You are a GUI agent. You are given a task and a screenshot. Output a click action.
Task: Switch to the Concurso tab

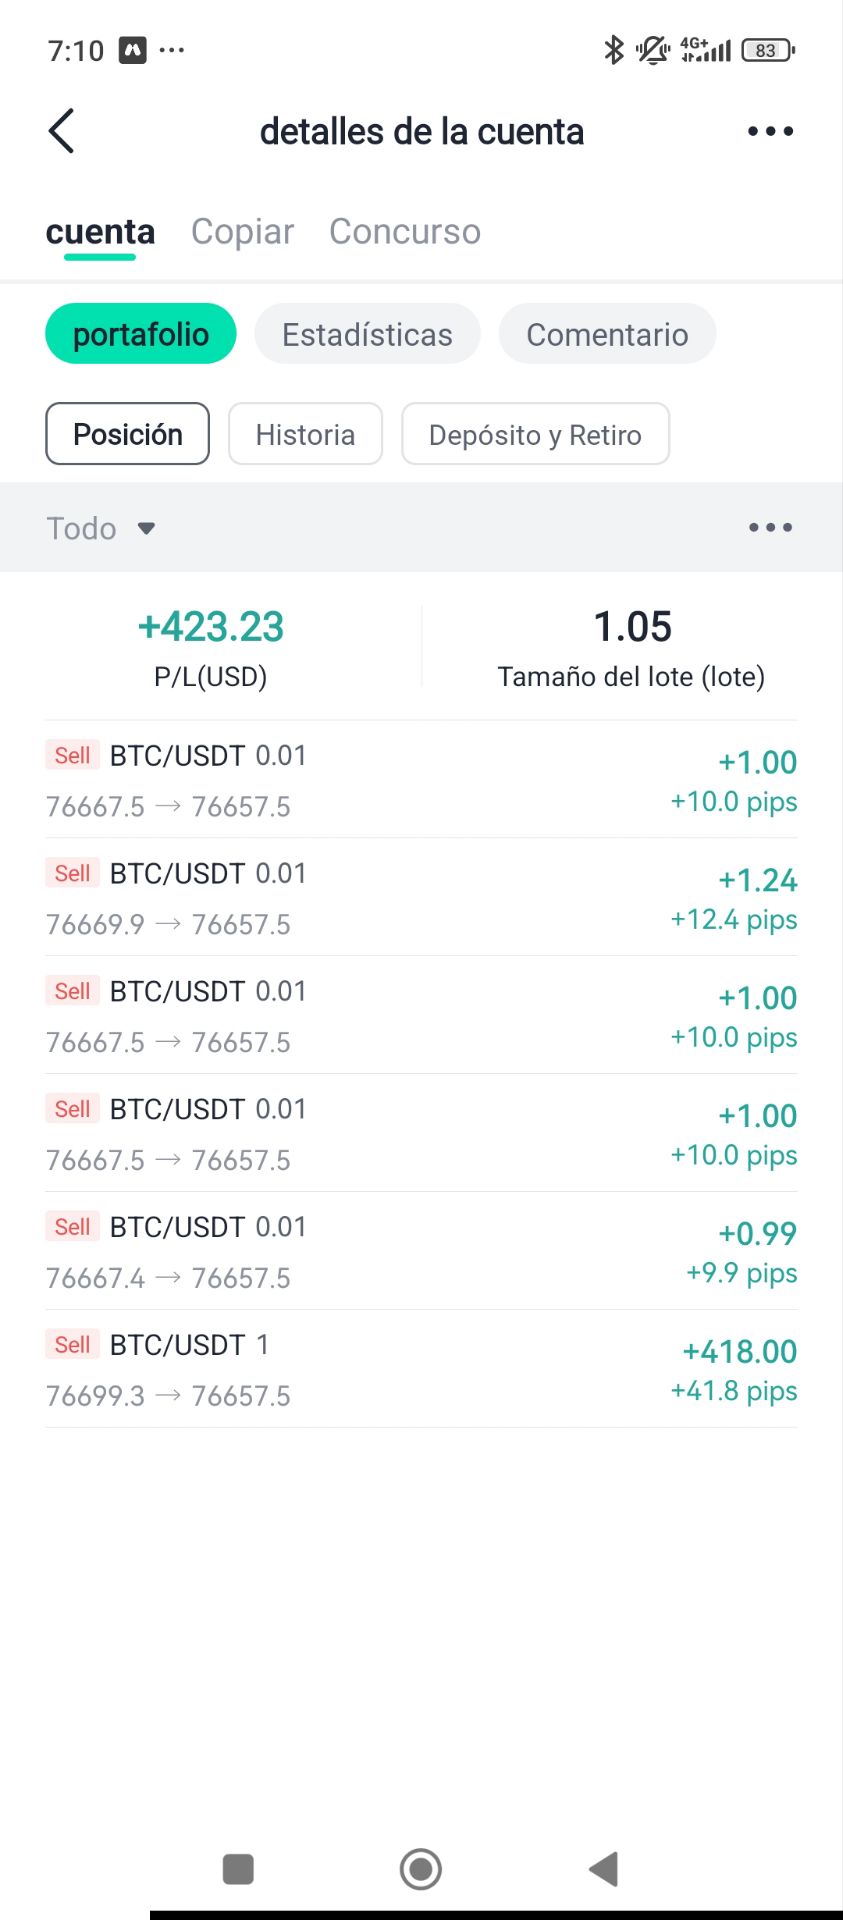pos(405,231)
